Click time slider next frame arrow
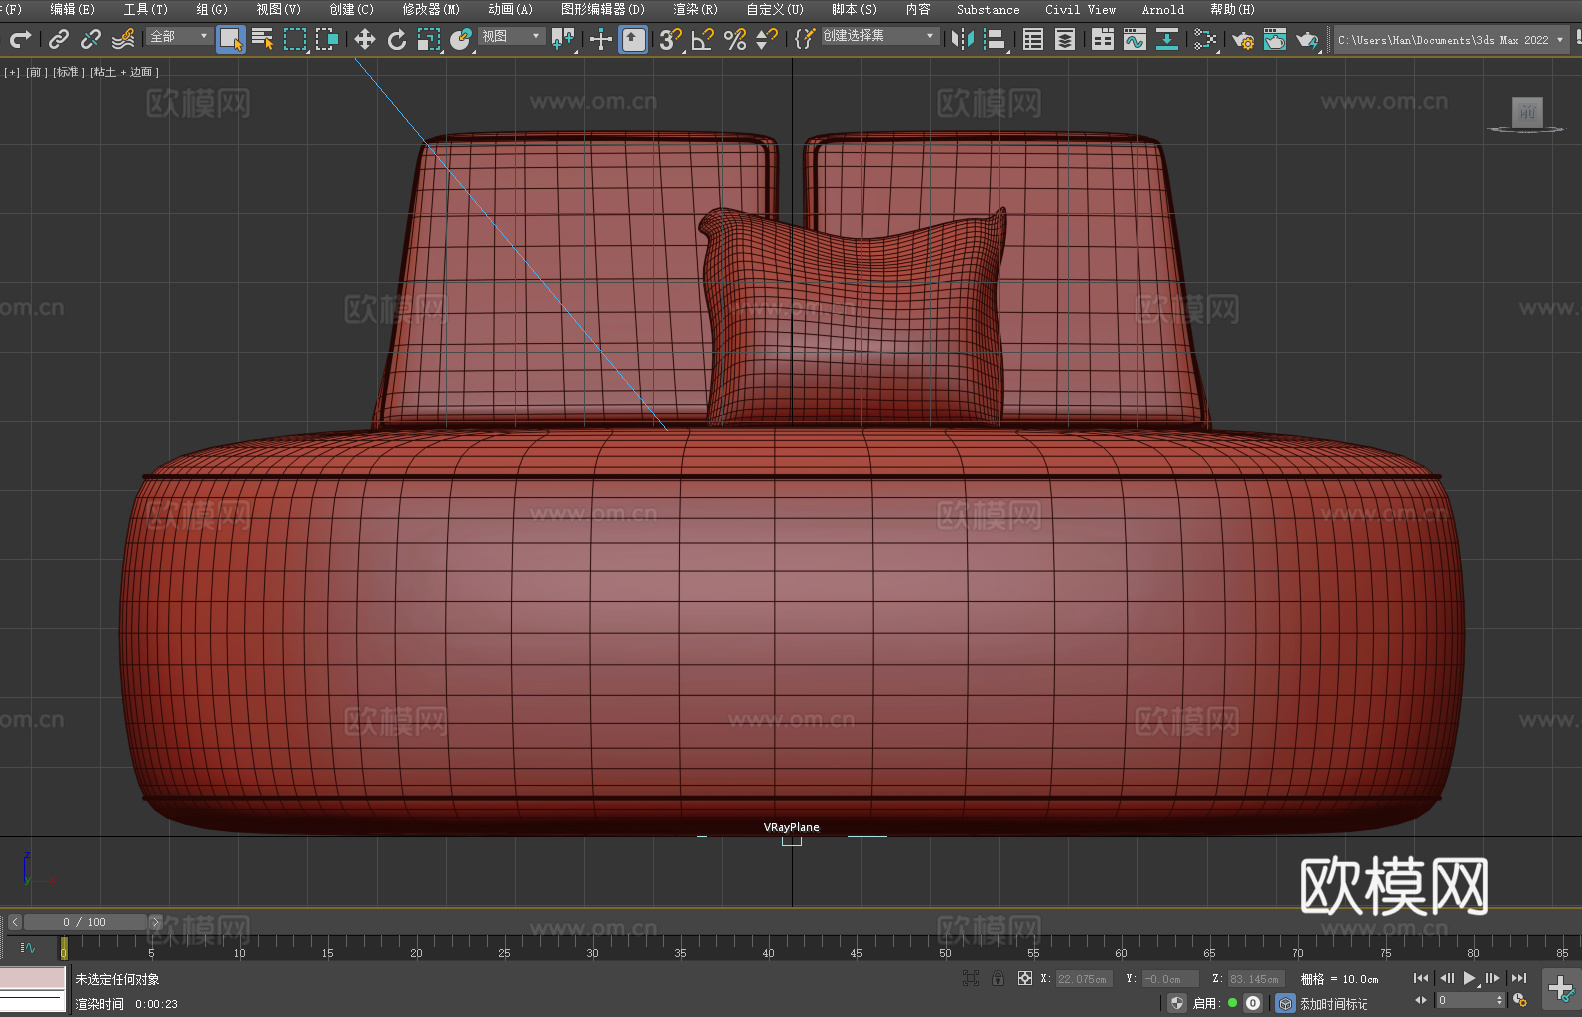The height and width of the screenshot is (1017, 1582). pos(155,922)
